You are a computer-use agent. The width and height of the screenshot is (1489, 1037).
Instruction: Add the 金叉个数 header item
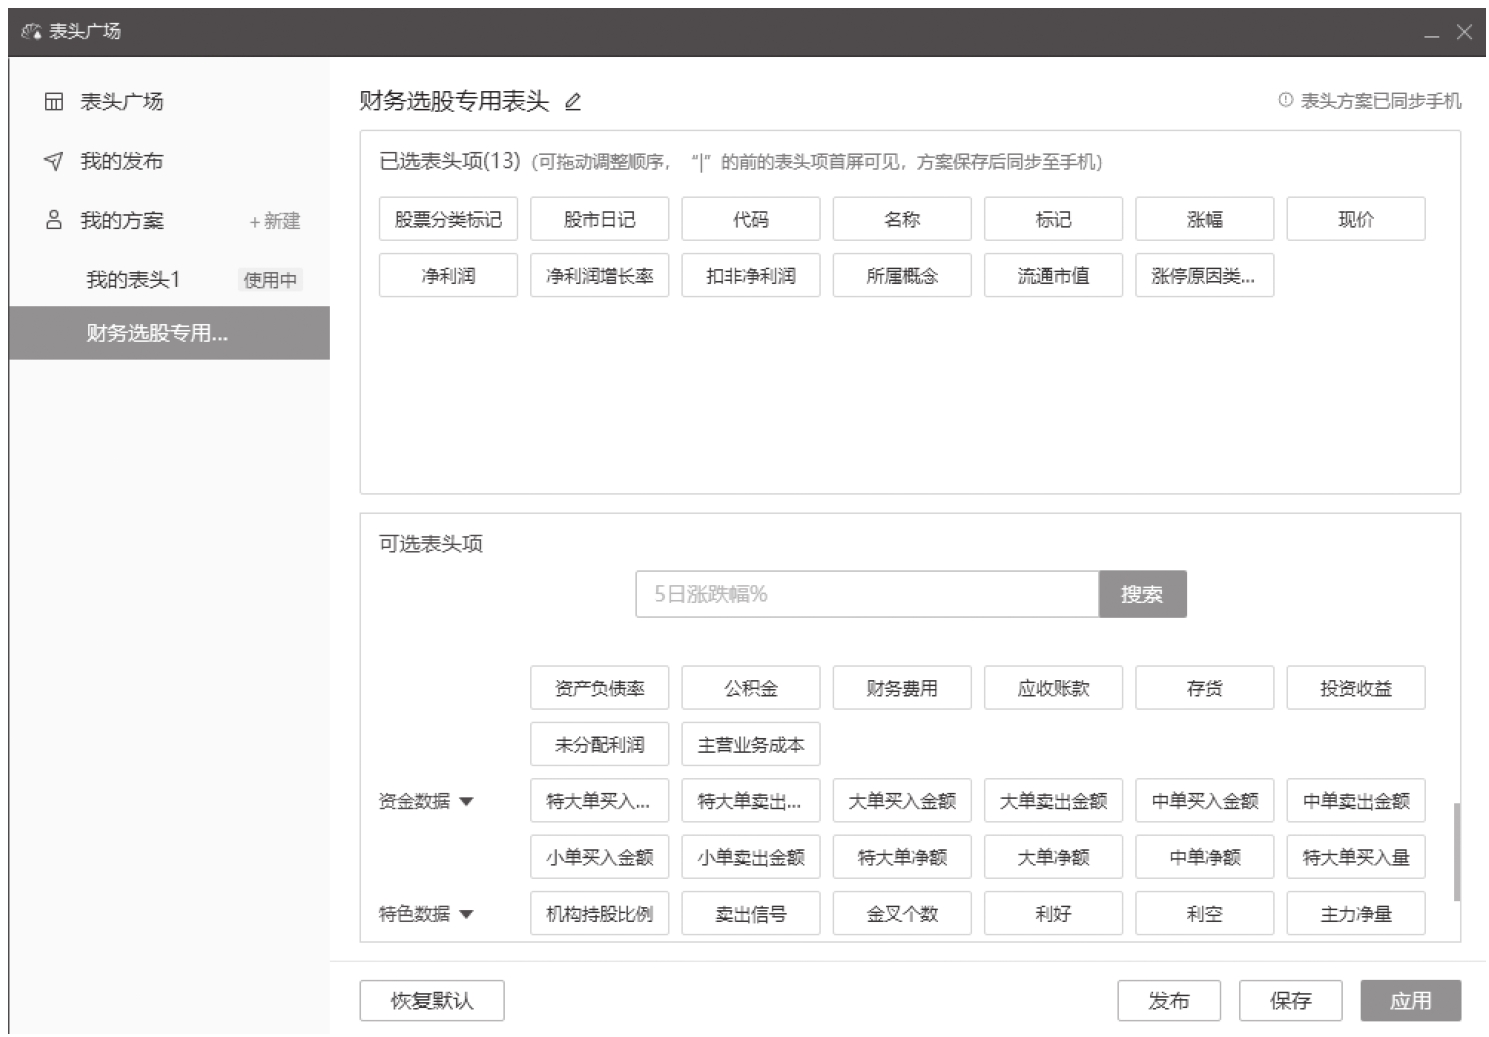tap(902, 914)
